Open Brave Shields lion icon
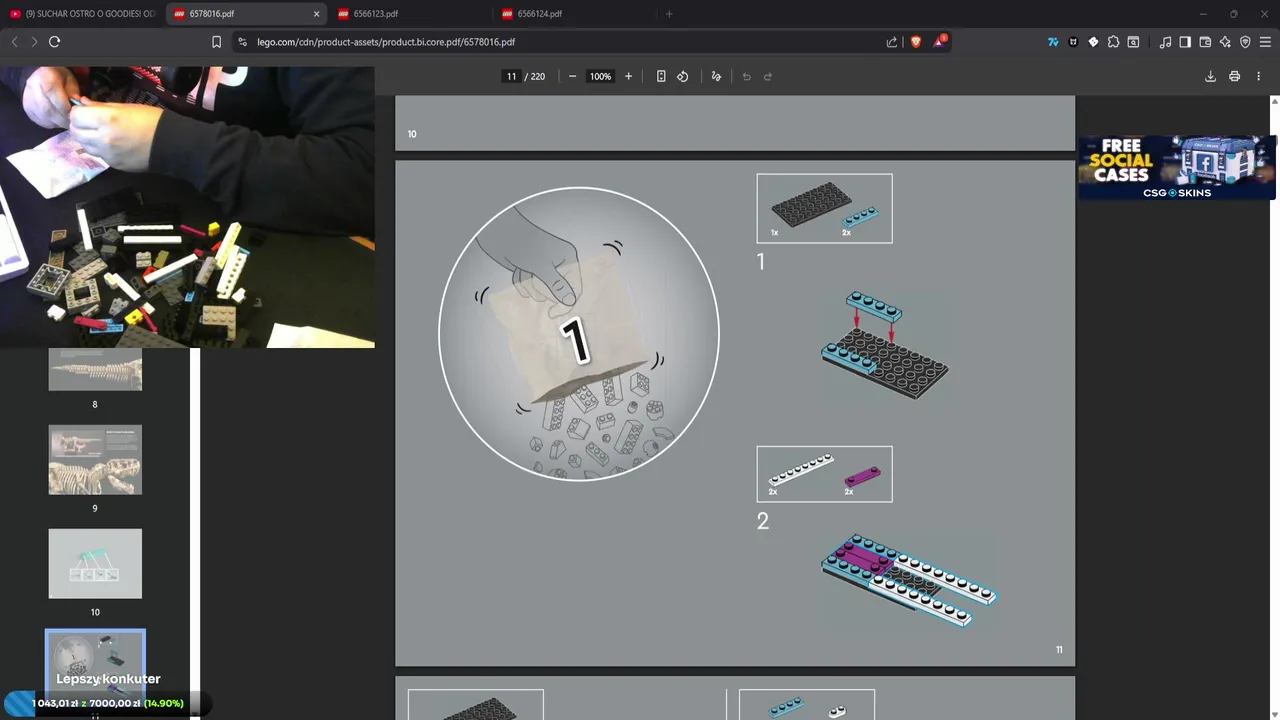 915,42
